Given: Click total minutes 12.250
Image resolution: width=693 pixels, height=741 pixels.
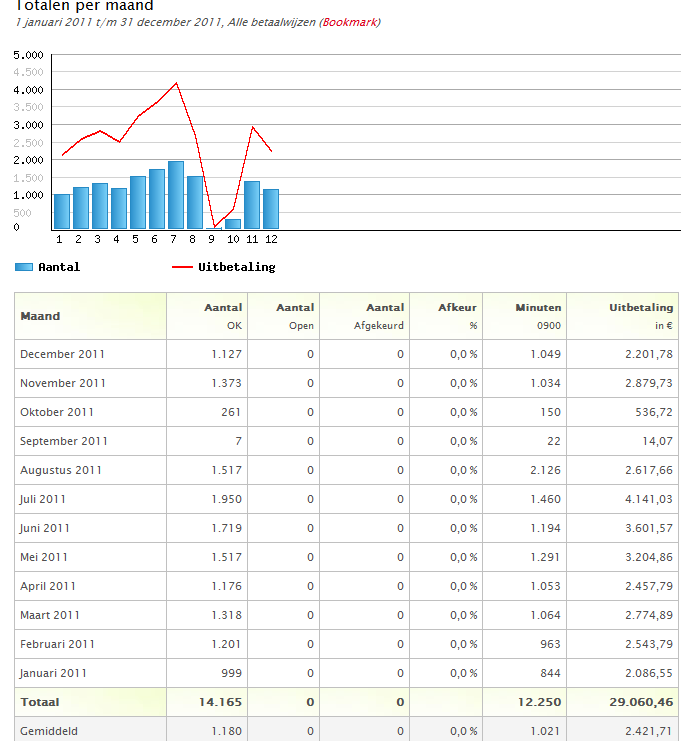Looking at the screenshot, I should pos(539,702).
